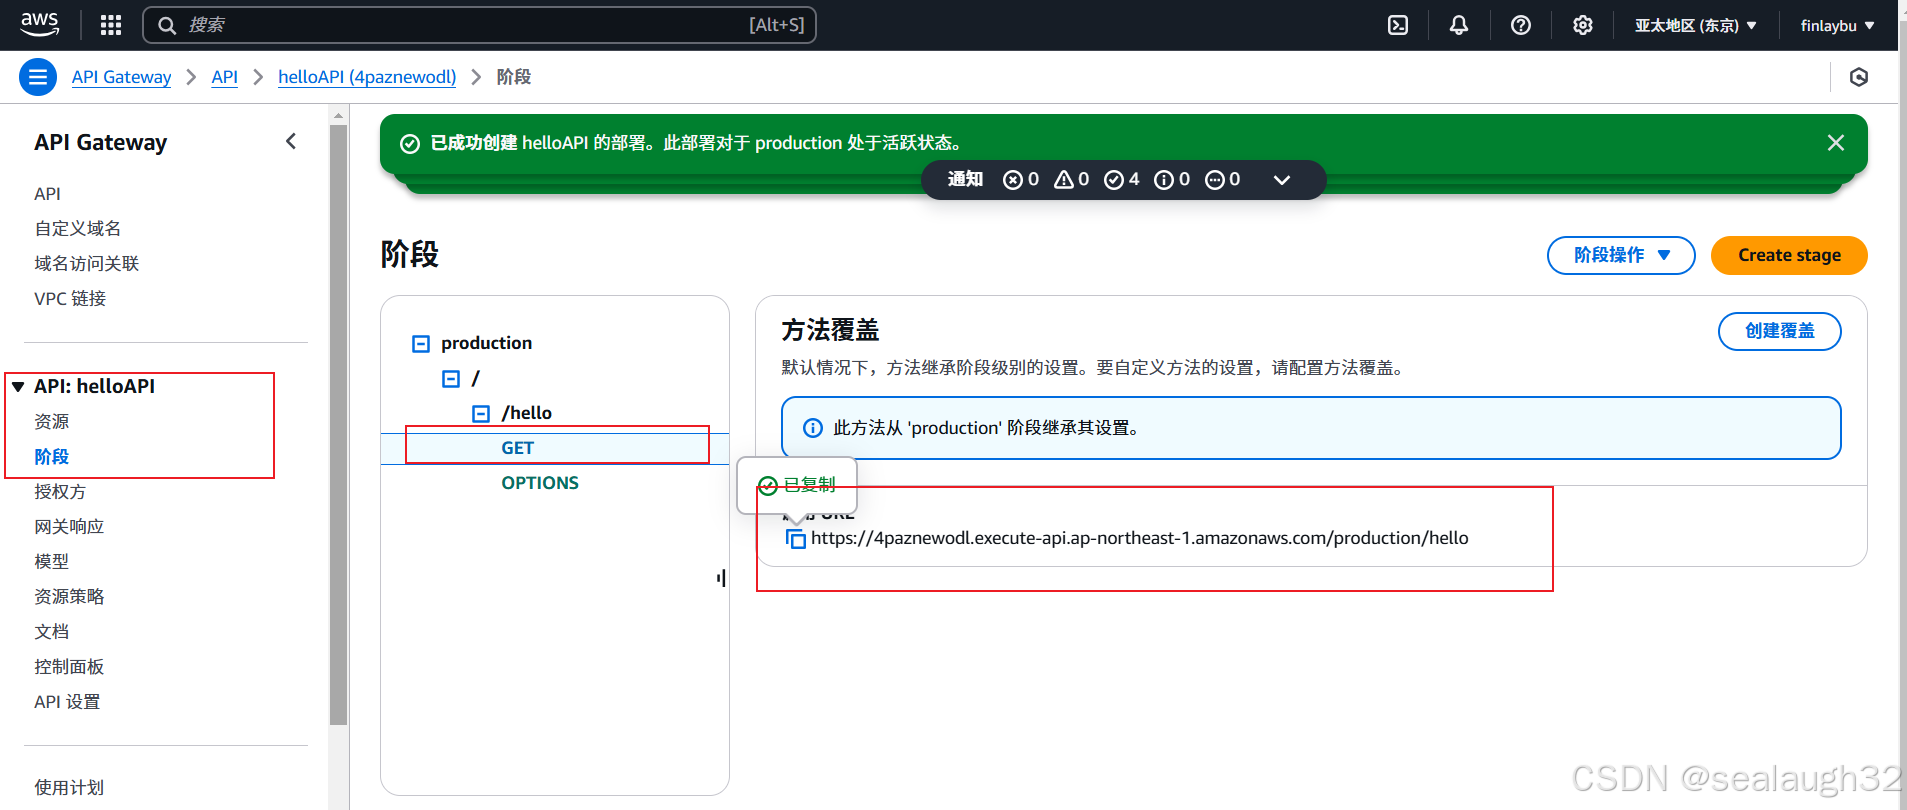Click the Create stage button
Image resolution: width=1907 pixels, height=810 pixels.
[x=1789, y=255]
